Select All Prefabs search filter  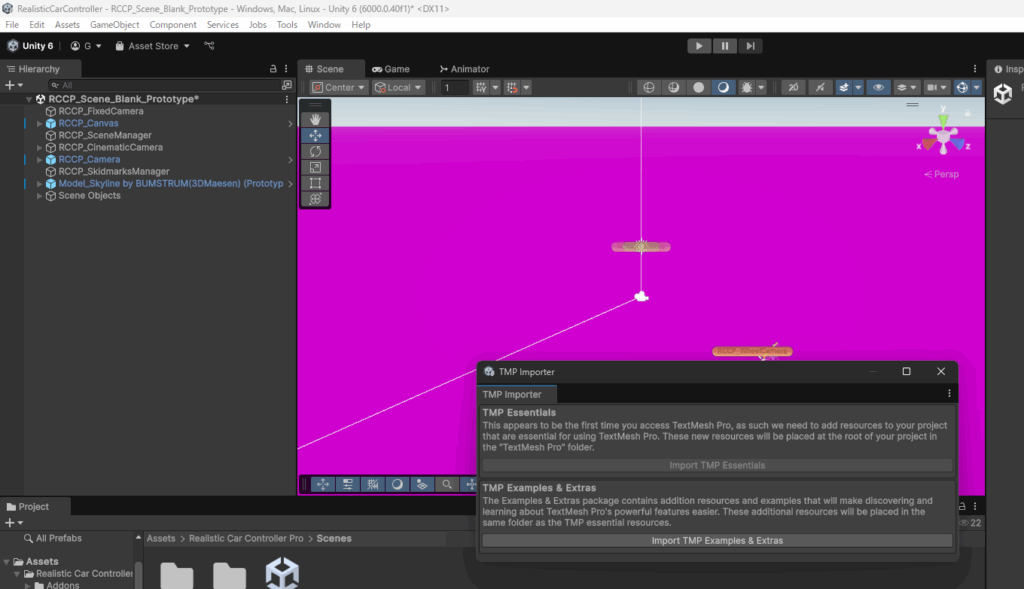(x=53, y=538)
